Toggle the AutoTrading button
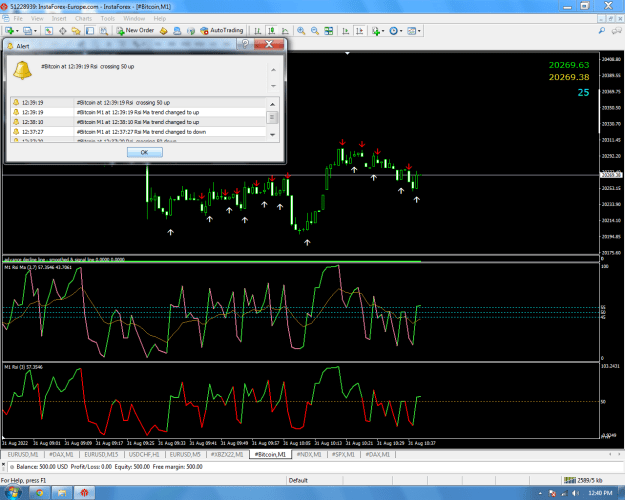Image resolution: width=625 pixels, height=500 pixels. click(x=222, y=30)
